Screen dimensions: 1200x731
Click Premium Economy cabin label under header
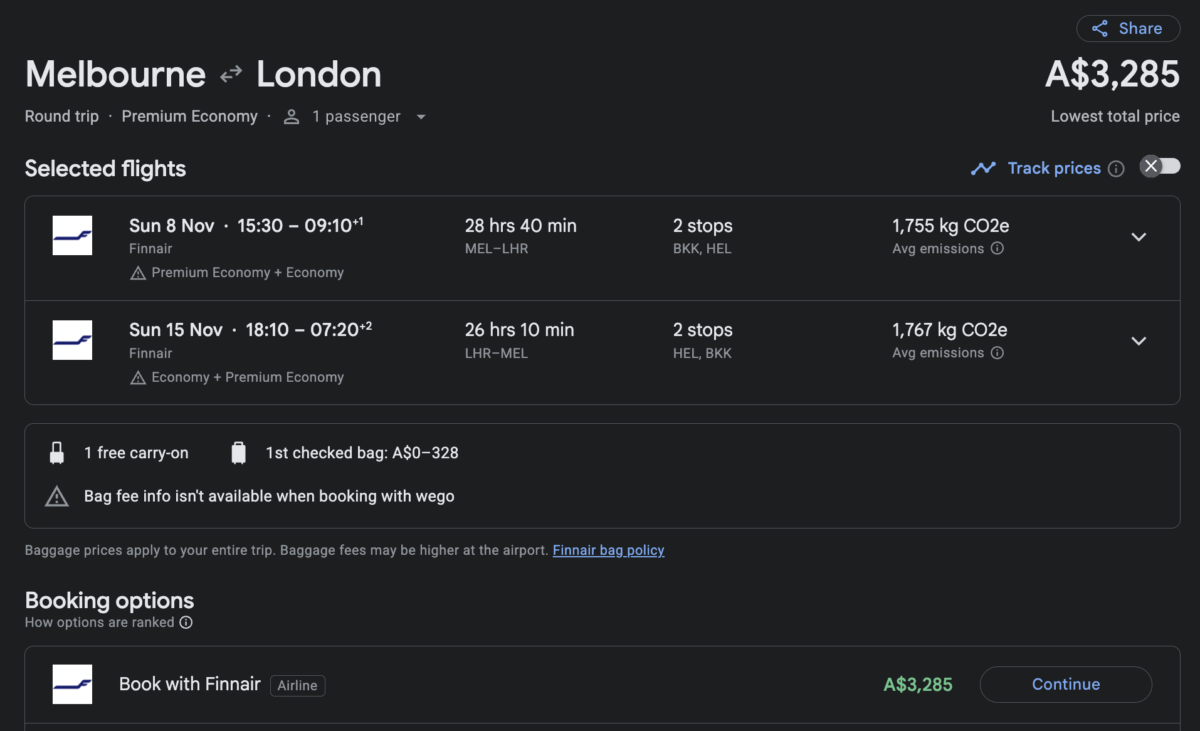coord(190,117)
